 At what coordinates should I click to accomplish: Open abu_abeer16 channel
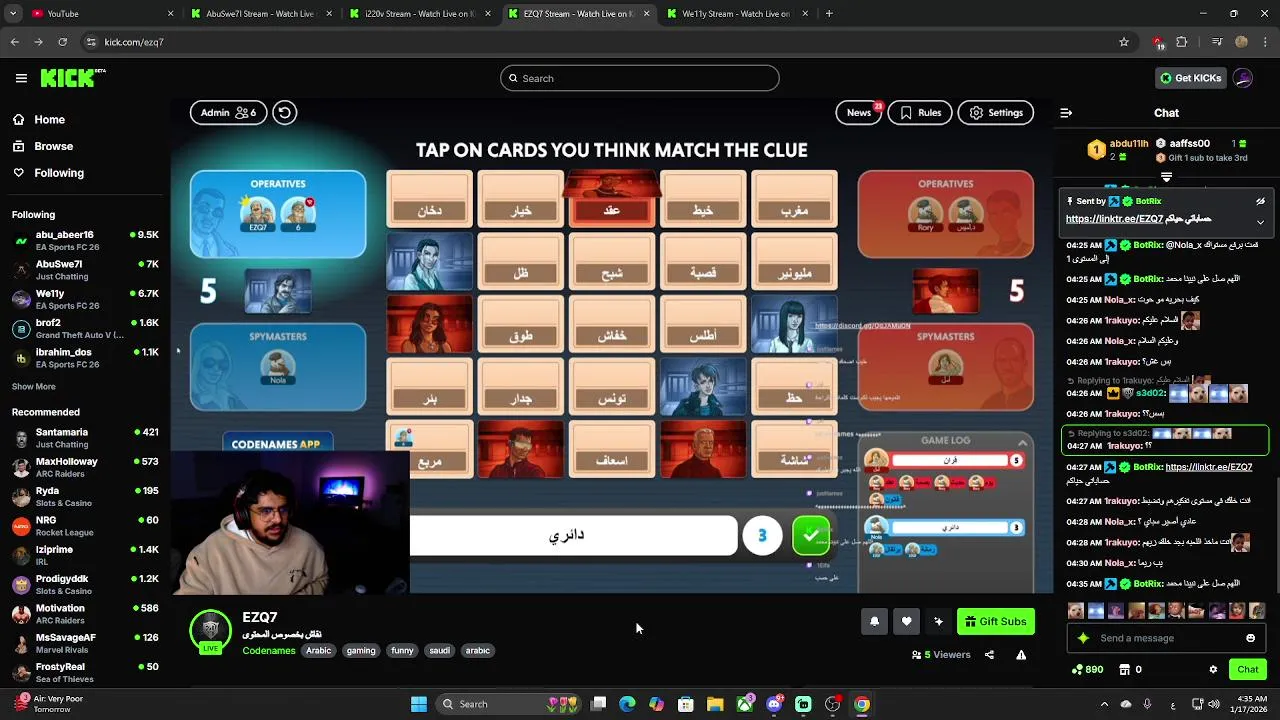click(85, 241)
